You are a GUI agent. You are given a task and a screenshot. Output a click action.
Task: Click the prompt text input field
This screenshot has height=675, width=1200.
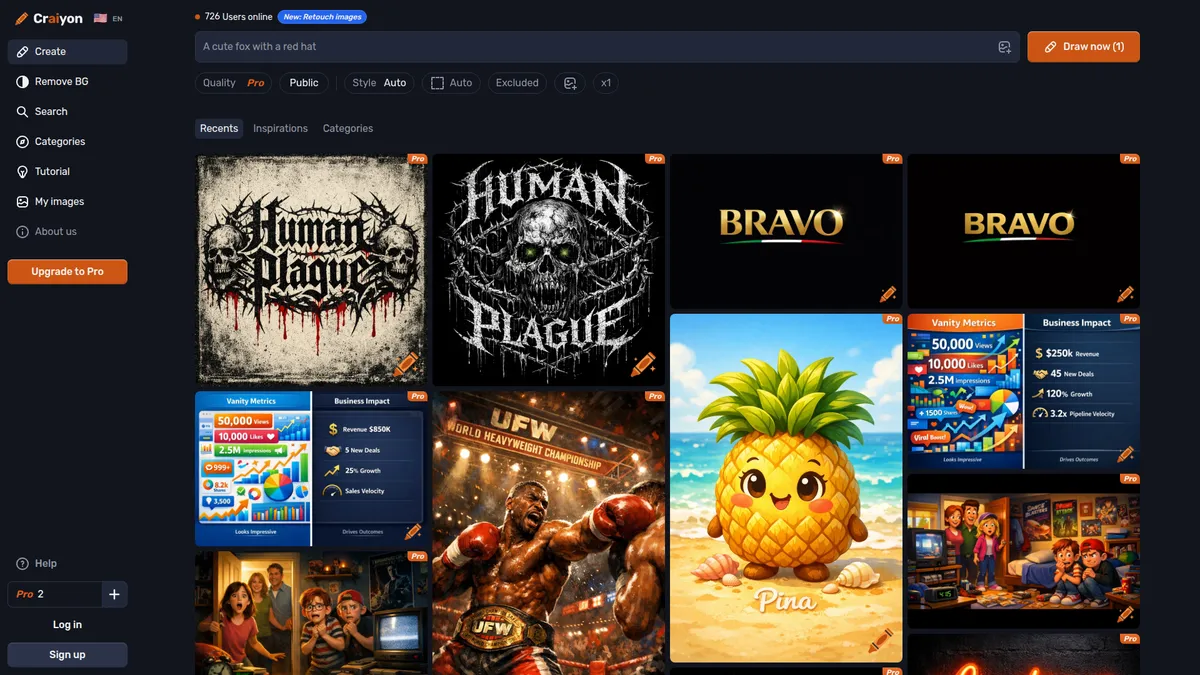coord(590,47)
